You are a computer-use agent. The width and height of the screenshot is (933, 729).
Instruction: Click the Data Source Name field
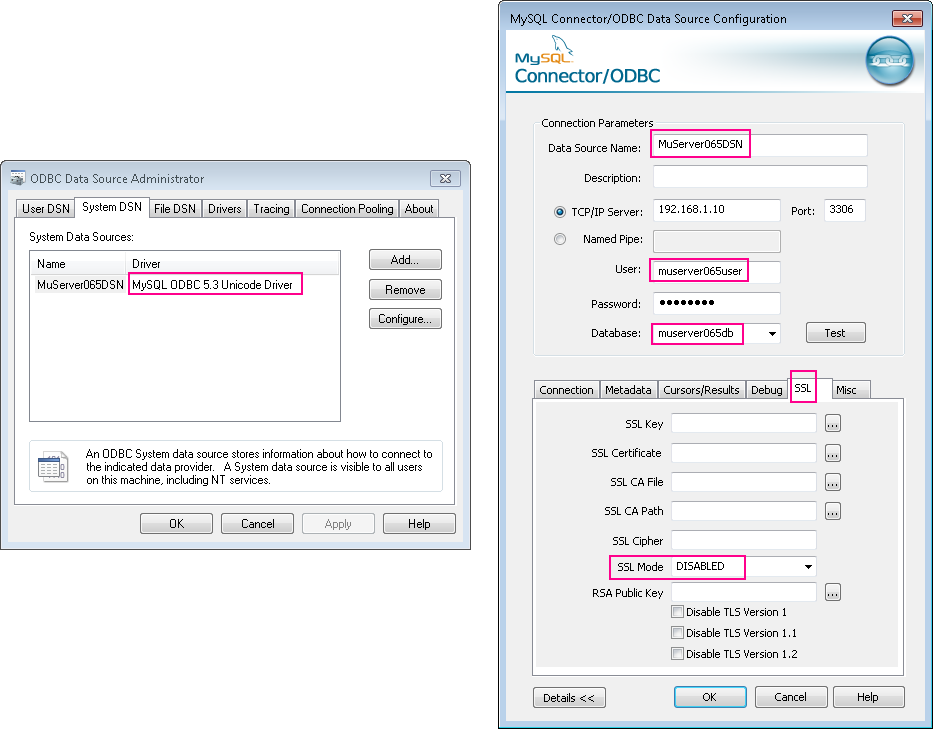(x=760, y=145)
